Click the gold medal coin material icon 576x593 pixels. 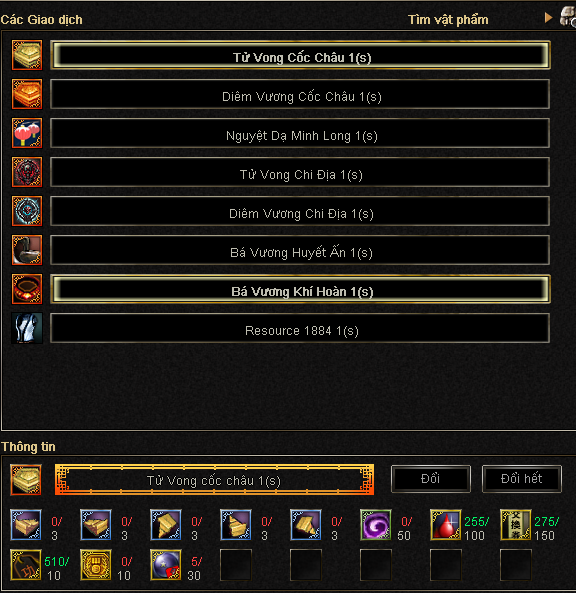click(x=96, y=565)
